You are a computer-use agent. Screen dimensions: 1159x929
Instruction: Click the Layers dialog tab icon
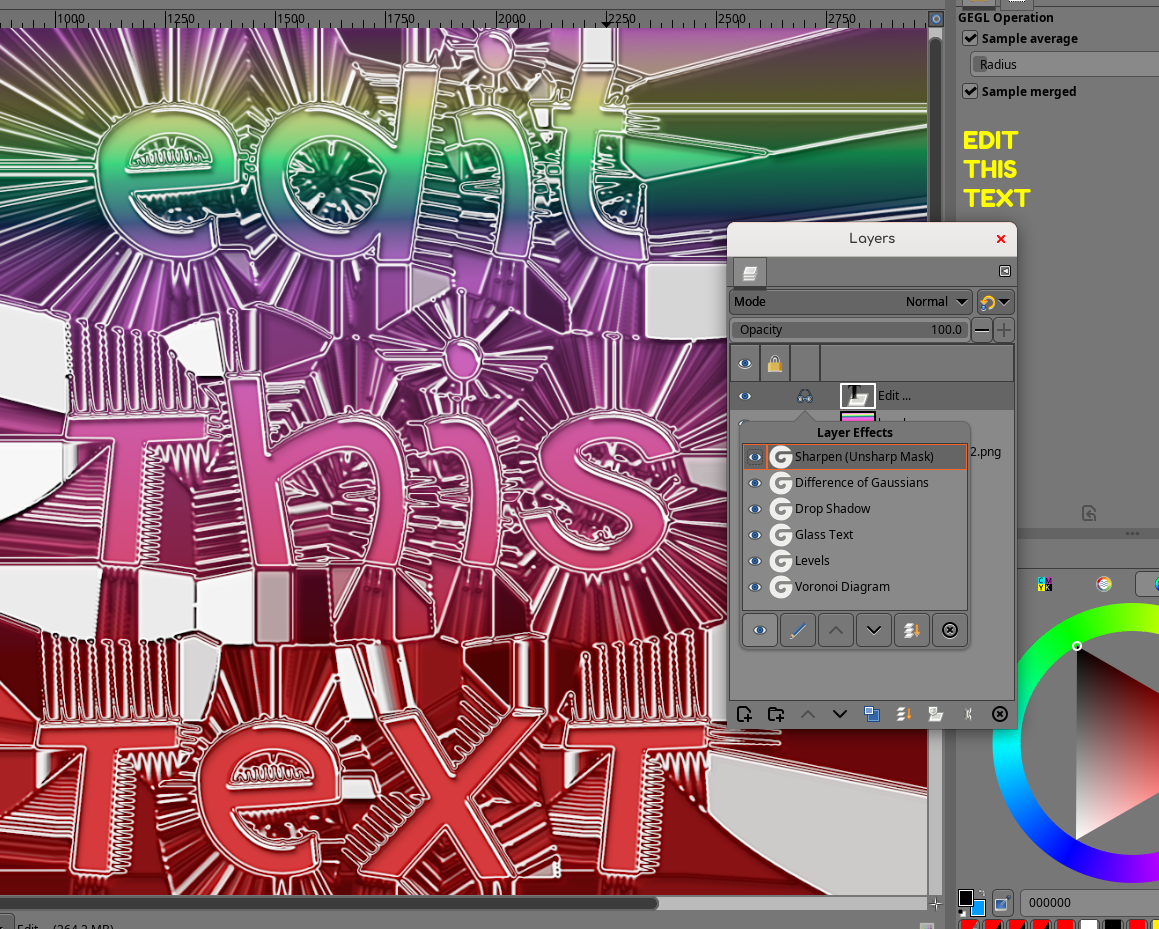coord(750,273)
